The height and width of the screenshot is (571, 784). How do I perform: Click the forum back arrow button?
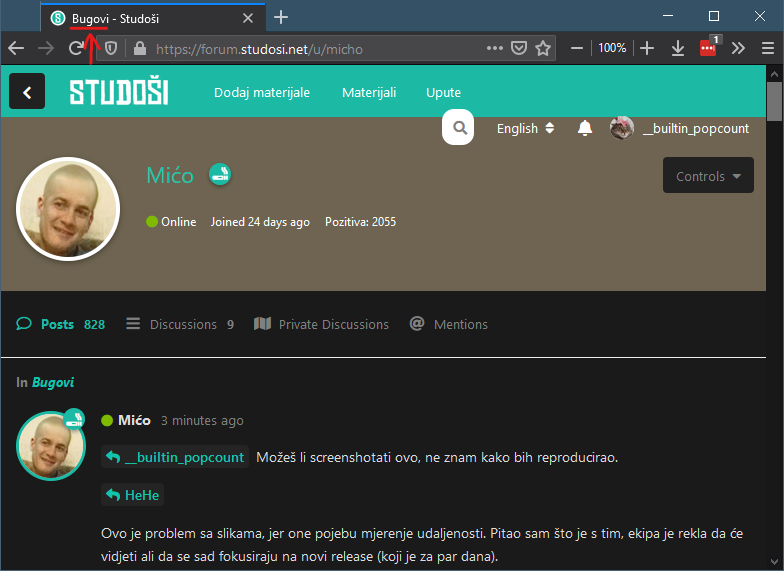click(x=27, y=92)
